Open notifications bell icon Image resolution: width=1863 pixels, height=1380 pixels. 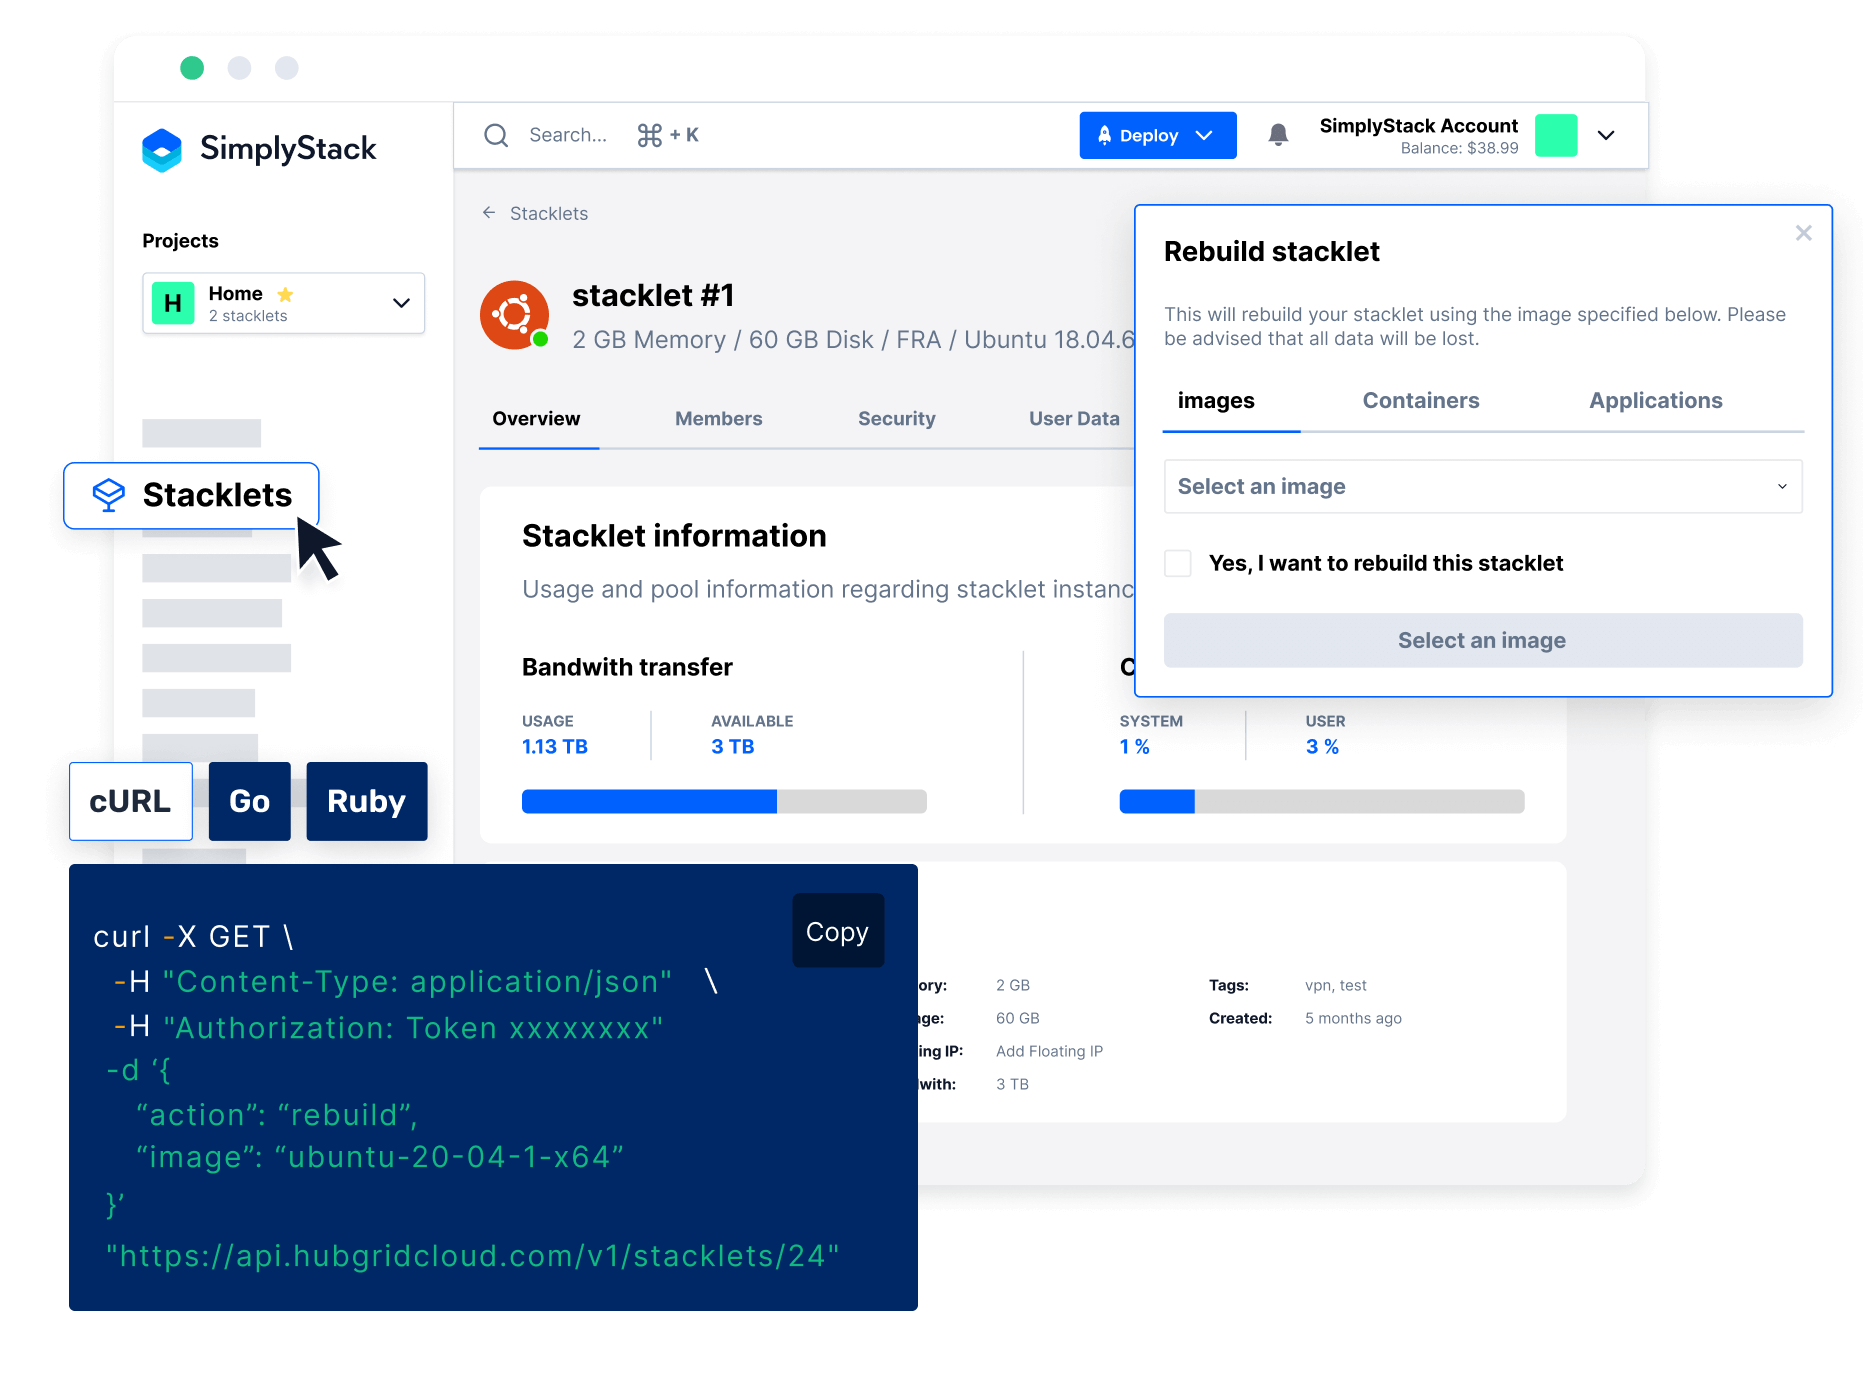click(1278, 135)
